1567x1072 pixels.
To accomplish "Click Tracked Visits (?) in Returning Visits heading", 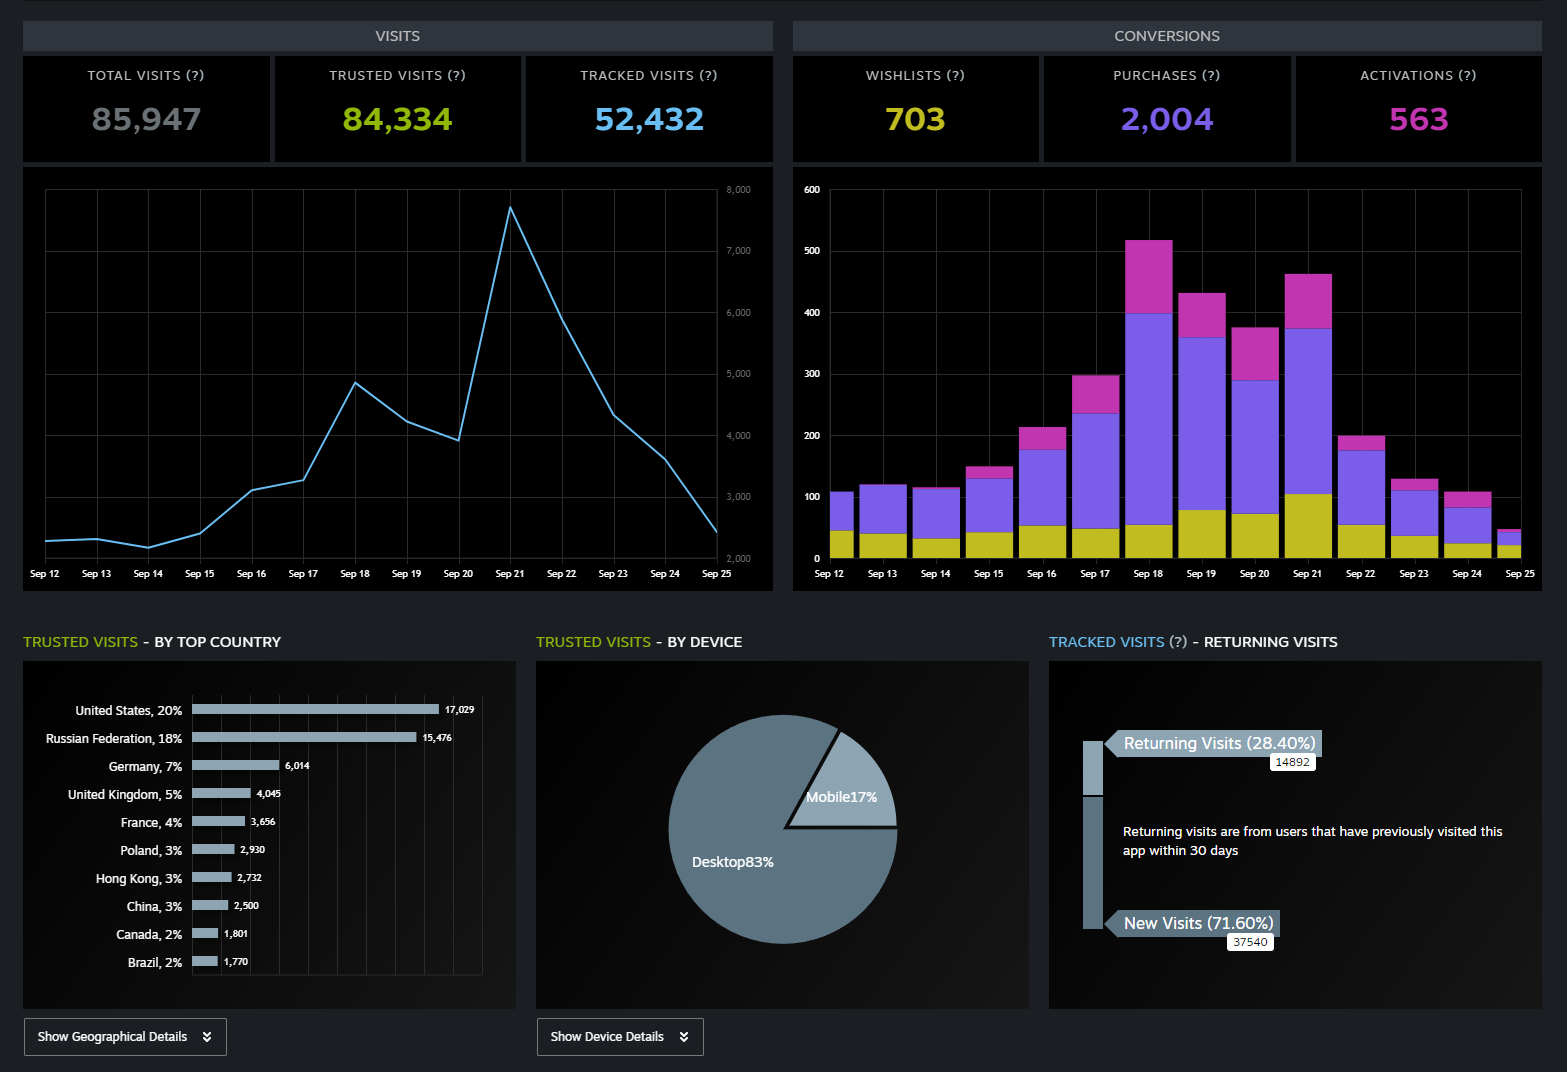I will click(1118, 642).
